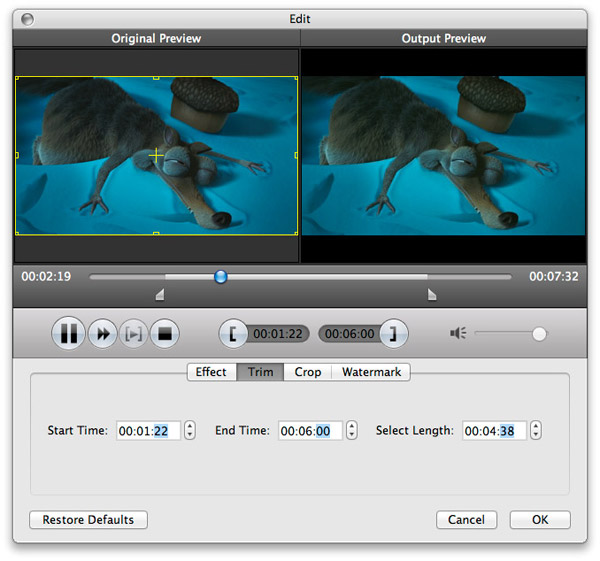Select the left trim start marker
Screen dimensions: 600x561
tap(160, 295)
